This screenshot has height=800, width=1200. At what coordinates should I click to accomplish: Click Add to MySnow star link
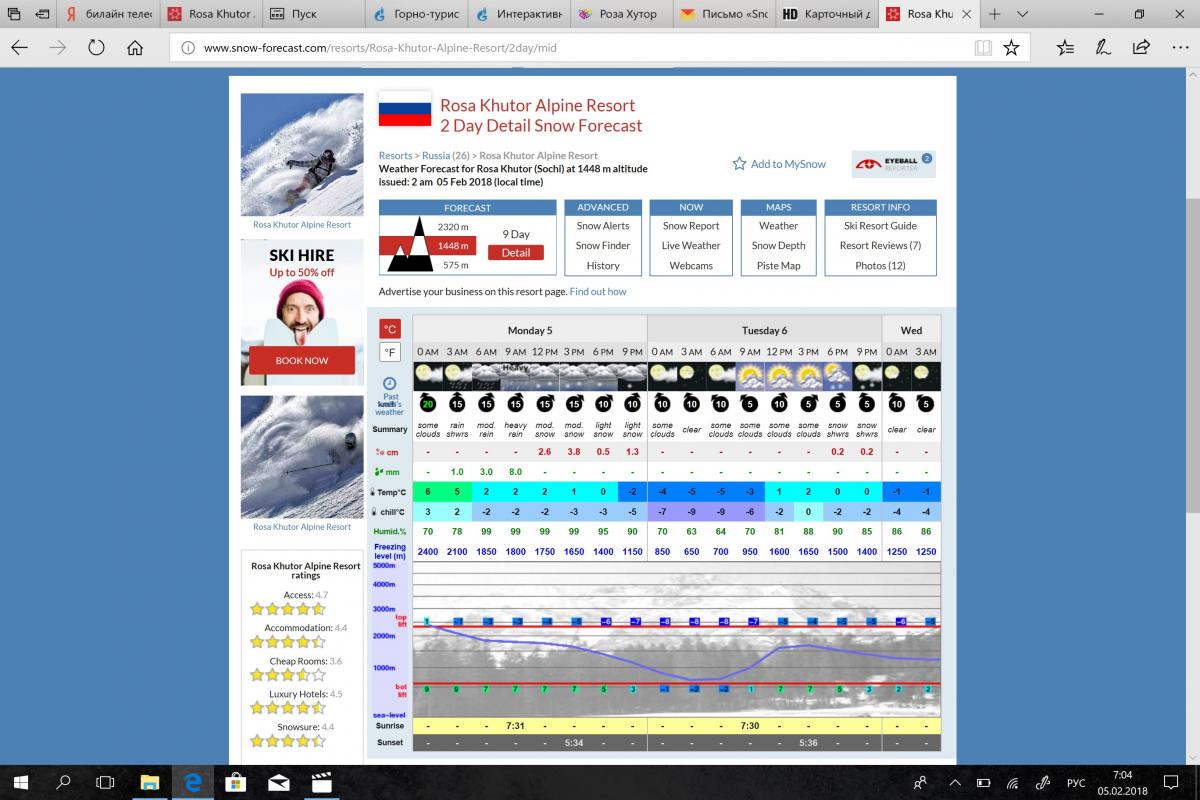click(779, 164)
